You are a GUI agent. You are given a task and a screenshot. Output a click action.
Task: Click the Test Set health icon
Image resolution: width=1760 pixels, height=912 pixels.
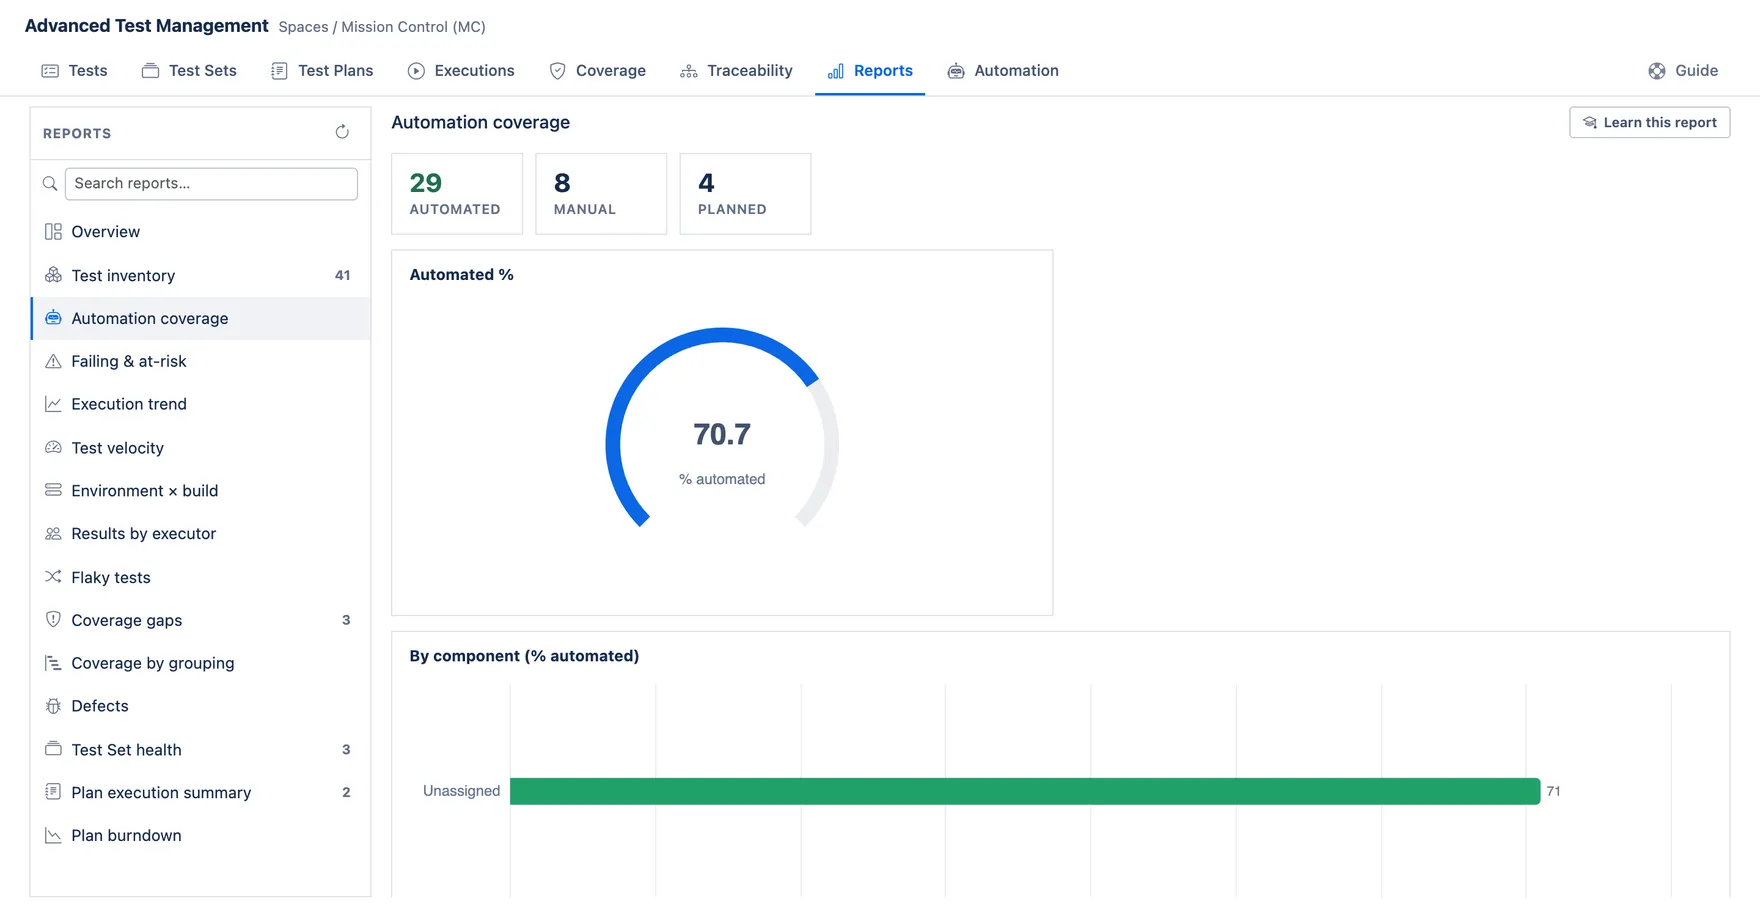point(53,749)
